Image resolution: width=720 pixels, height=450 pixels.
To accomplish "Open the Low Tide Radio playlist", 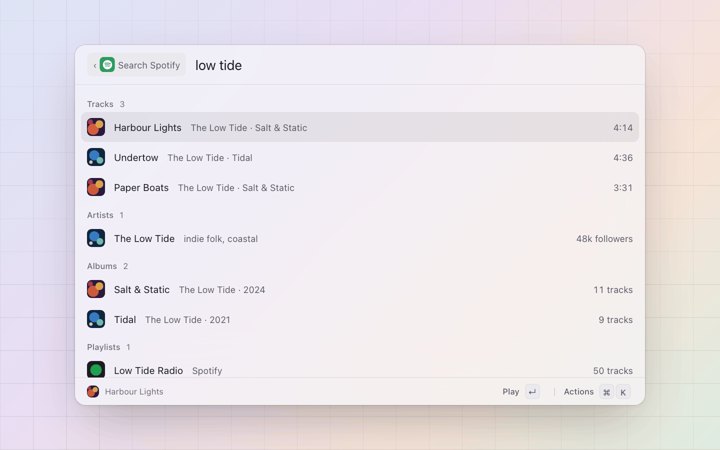I will (x=360, y=369).
